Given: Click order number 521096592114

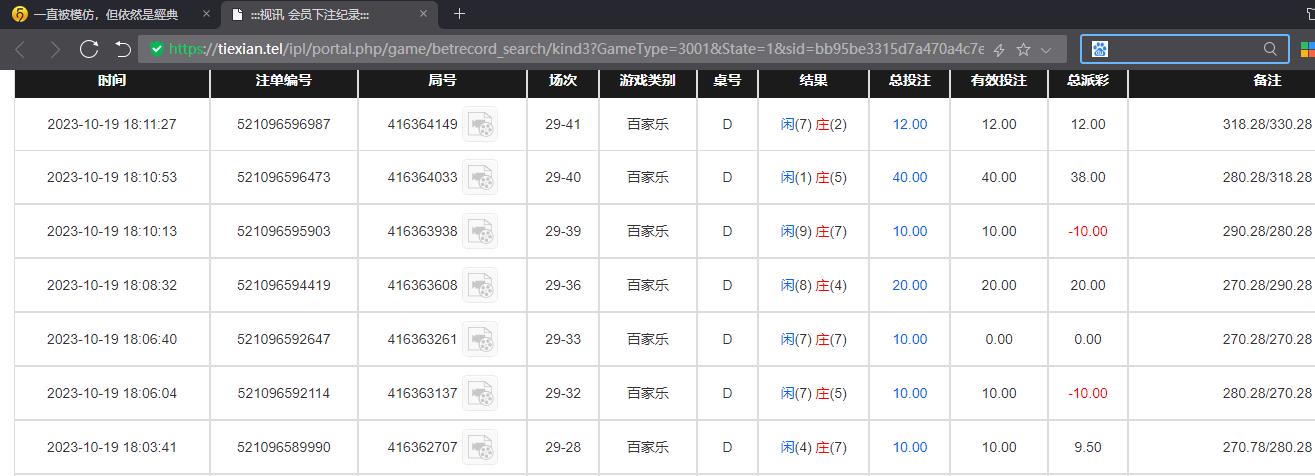Looking at the screenshot, I should [283, 393].
